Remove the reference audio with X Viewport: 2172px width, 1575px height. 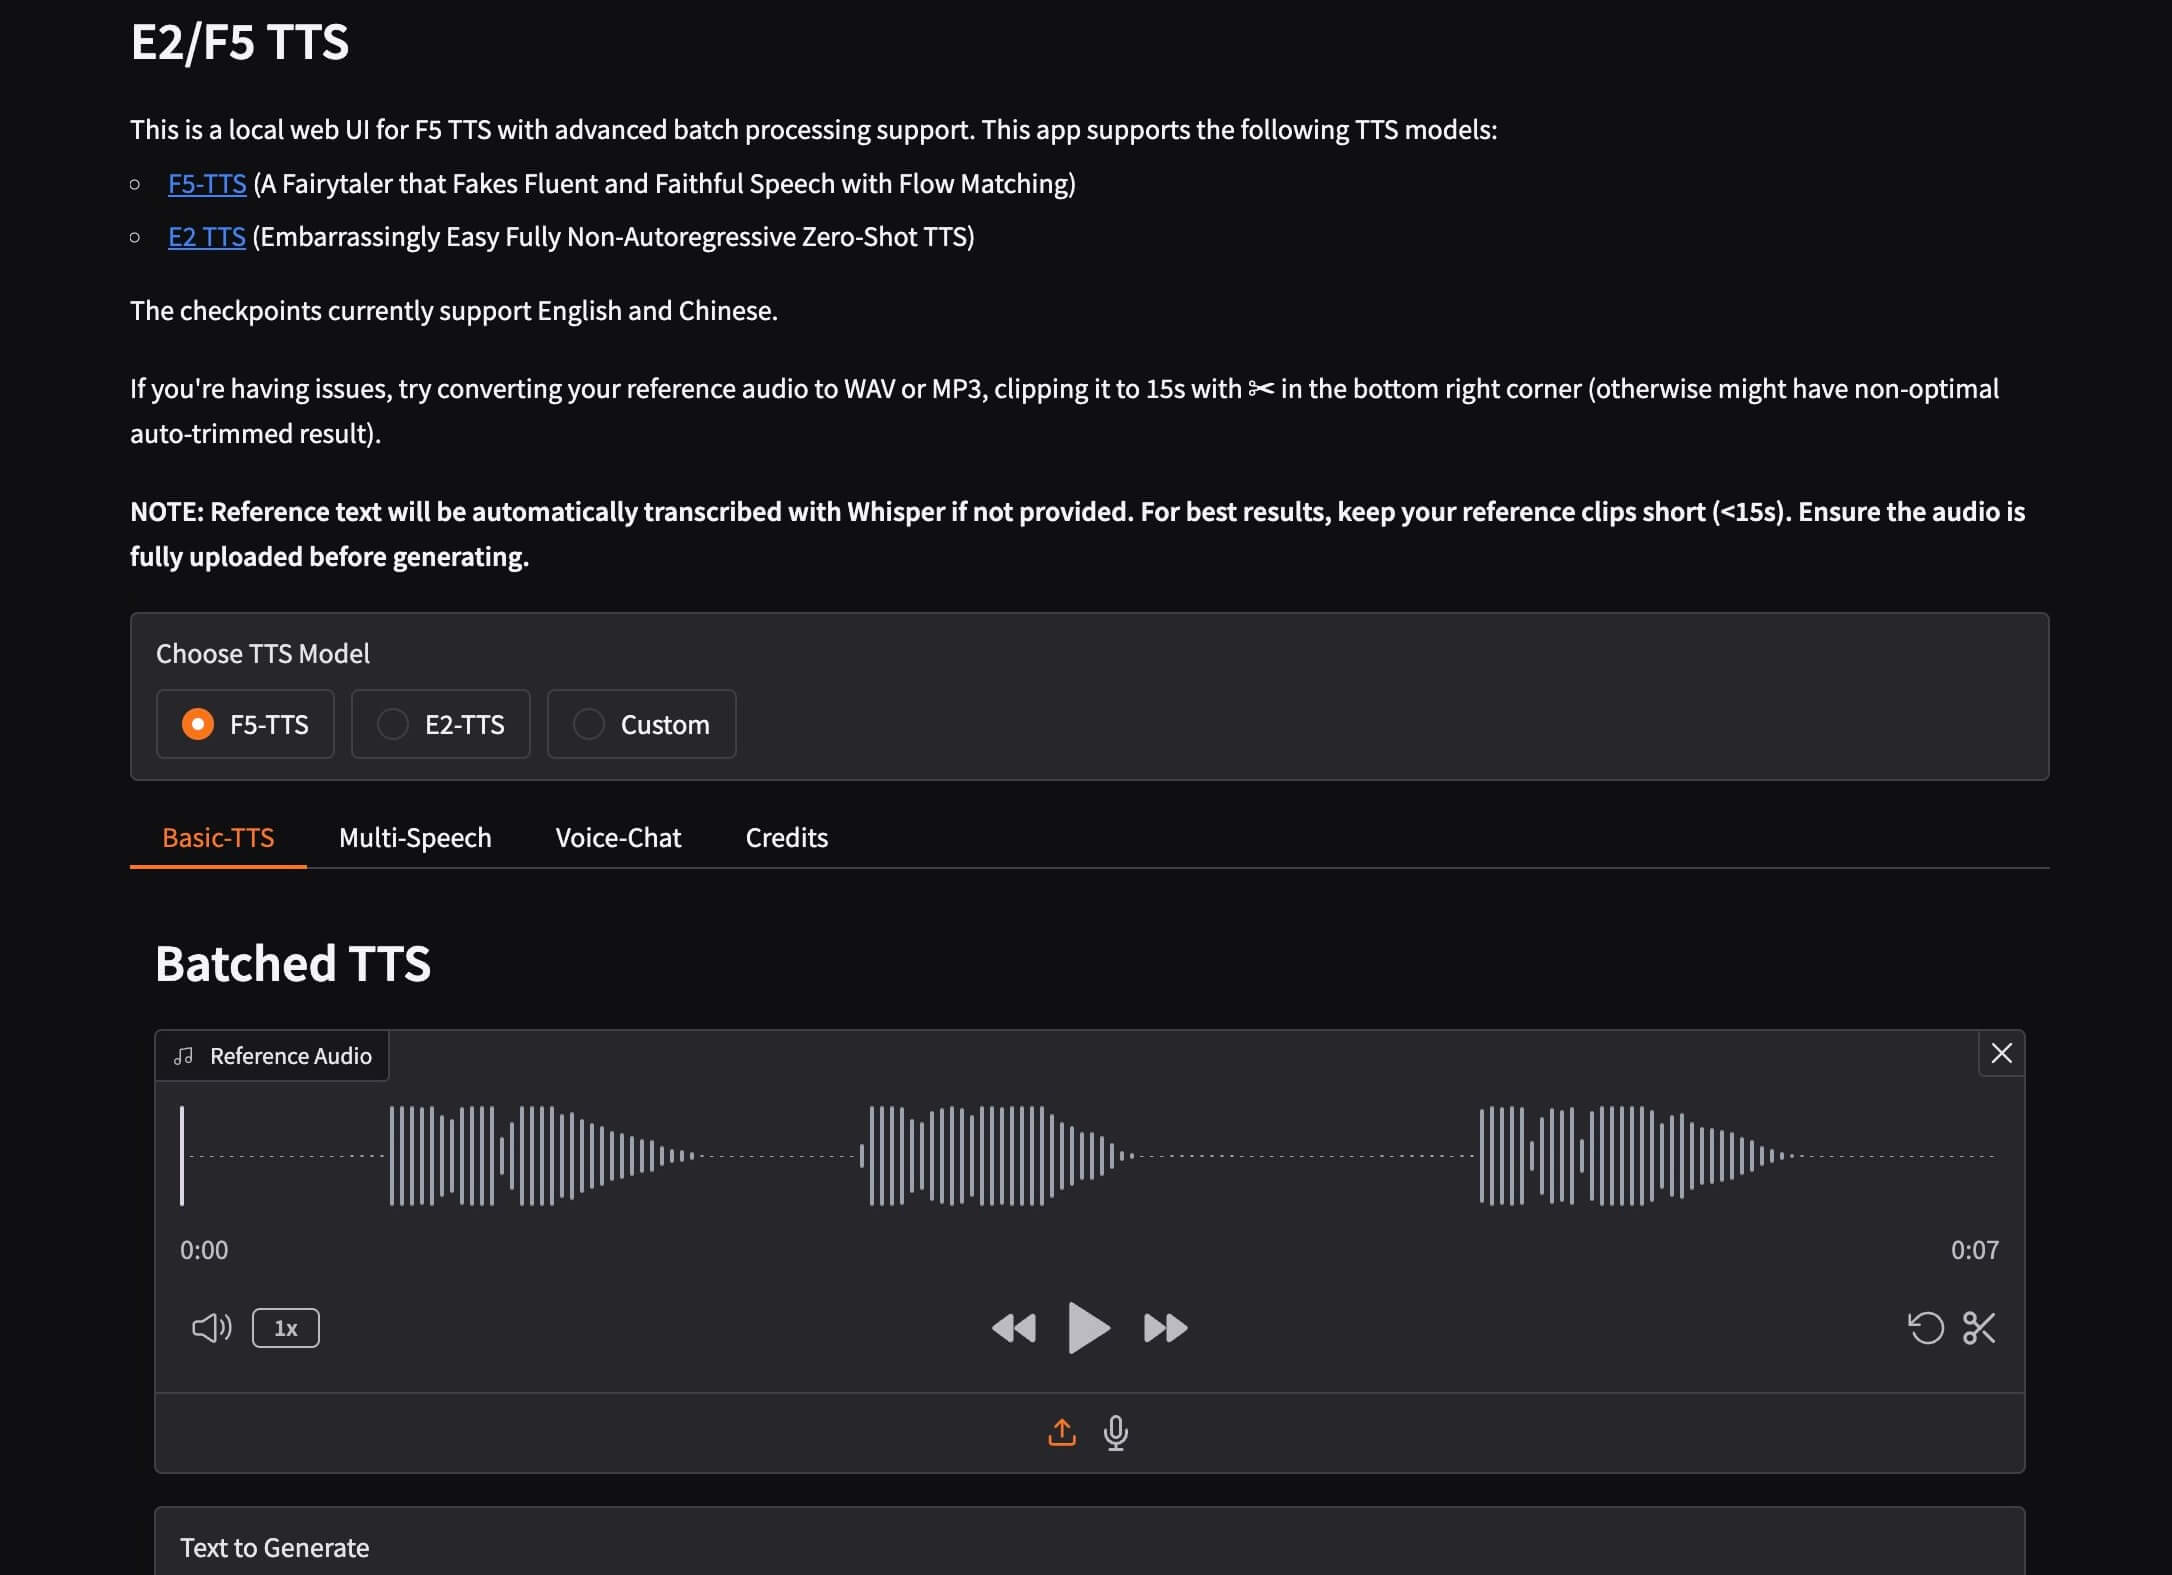pos(2002,1053)
